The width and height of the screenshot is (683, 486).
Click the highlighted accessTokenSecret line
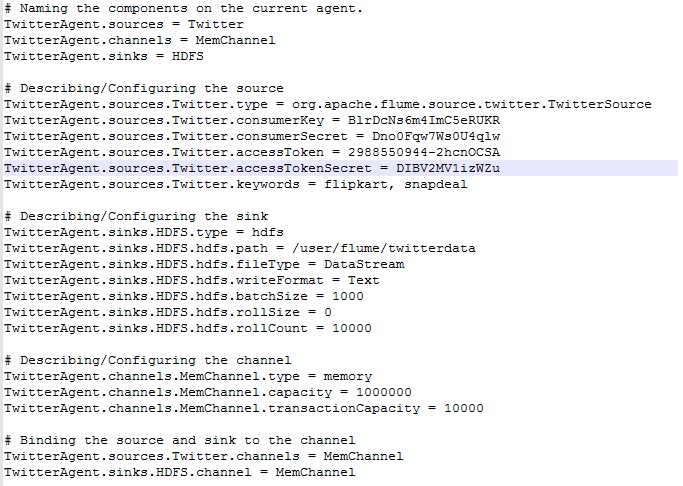tap(252, 168)
